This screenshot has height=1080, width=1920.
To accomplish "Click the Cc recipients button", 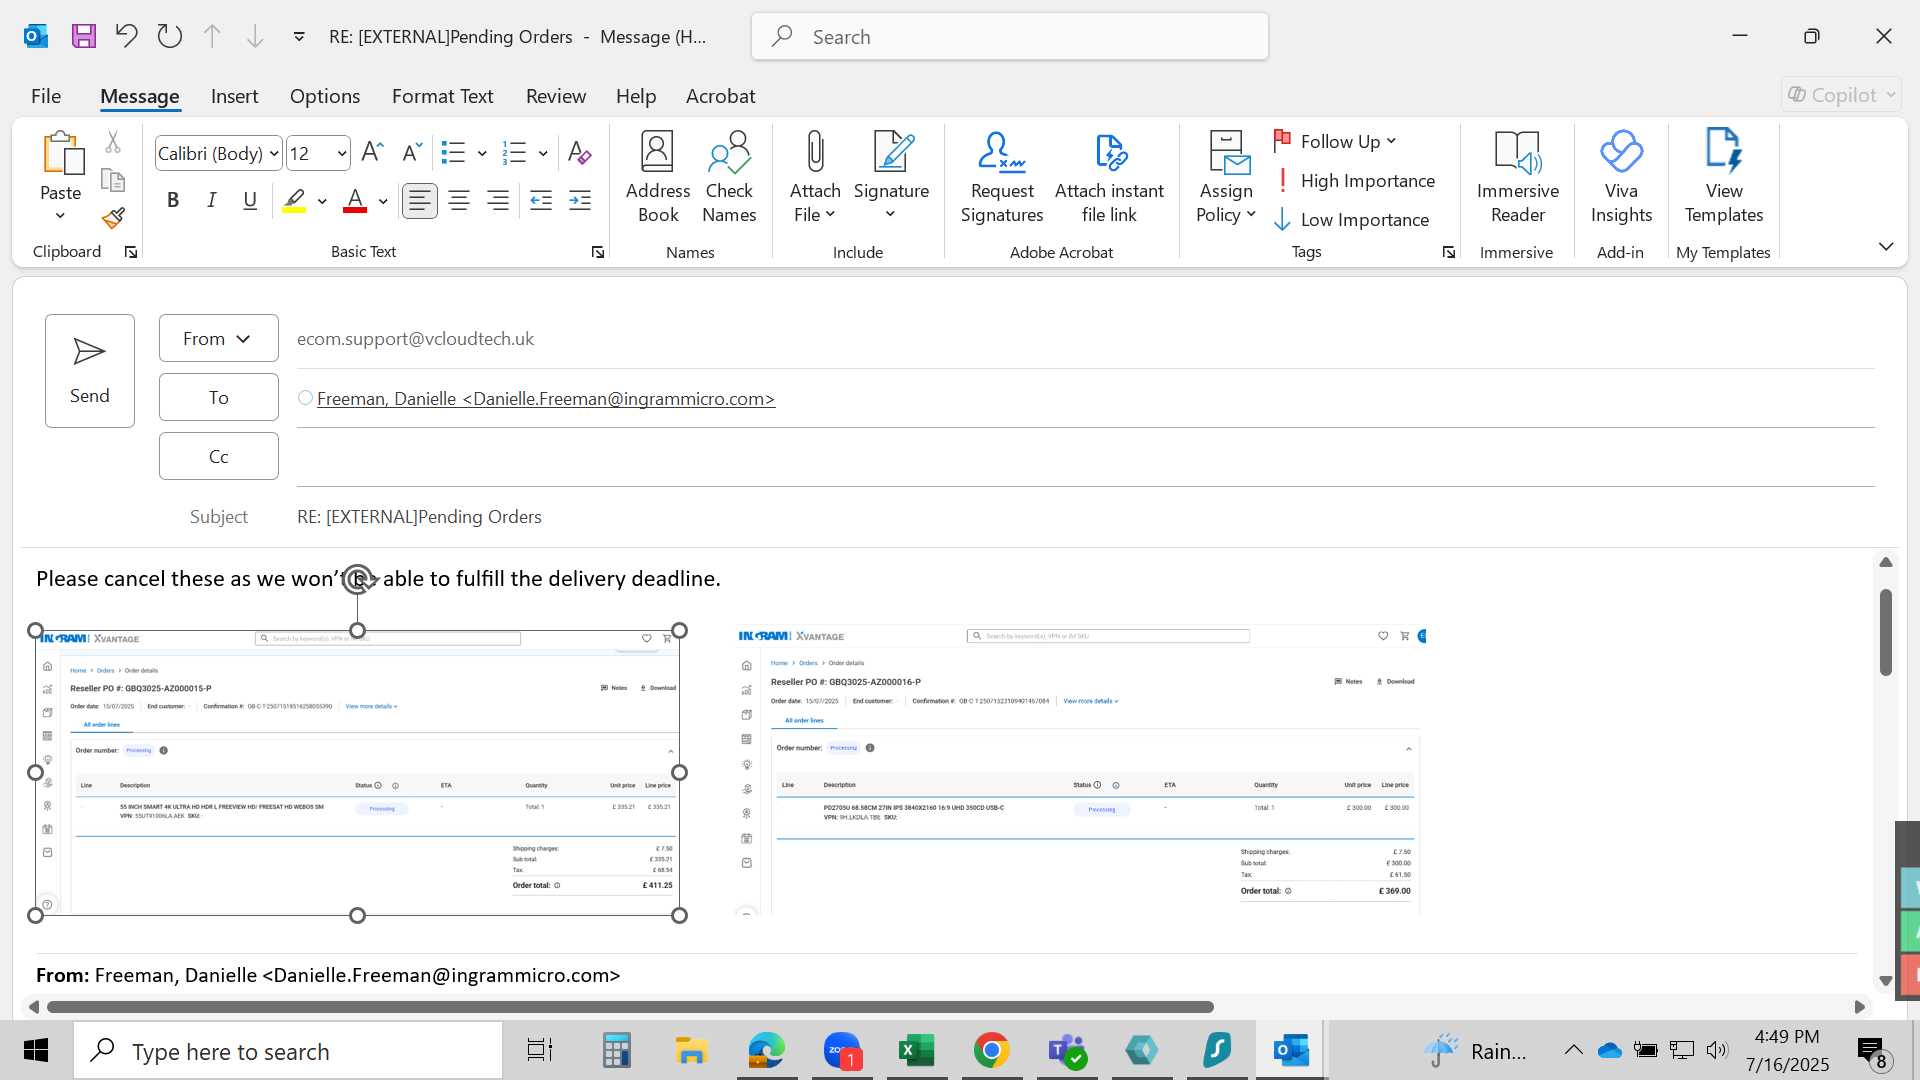I will click(x=218, y=457).
